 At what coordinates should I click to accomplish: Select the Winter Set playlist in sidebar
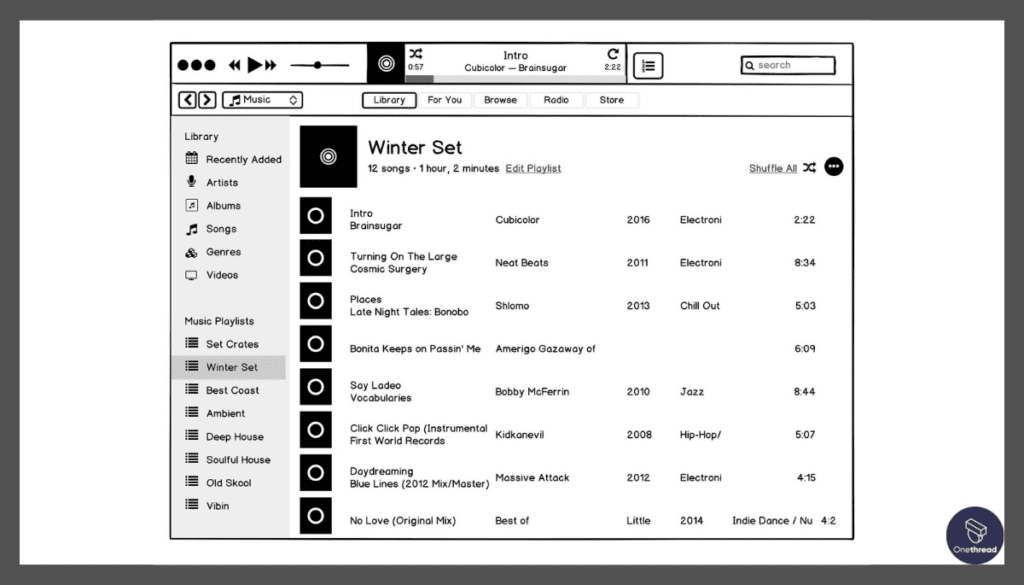(229, 367)
